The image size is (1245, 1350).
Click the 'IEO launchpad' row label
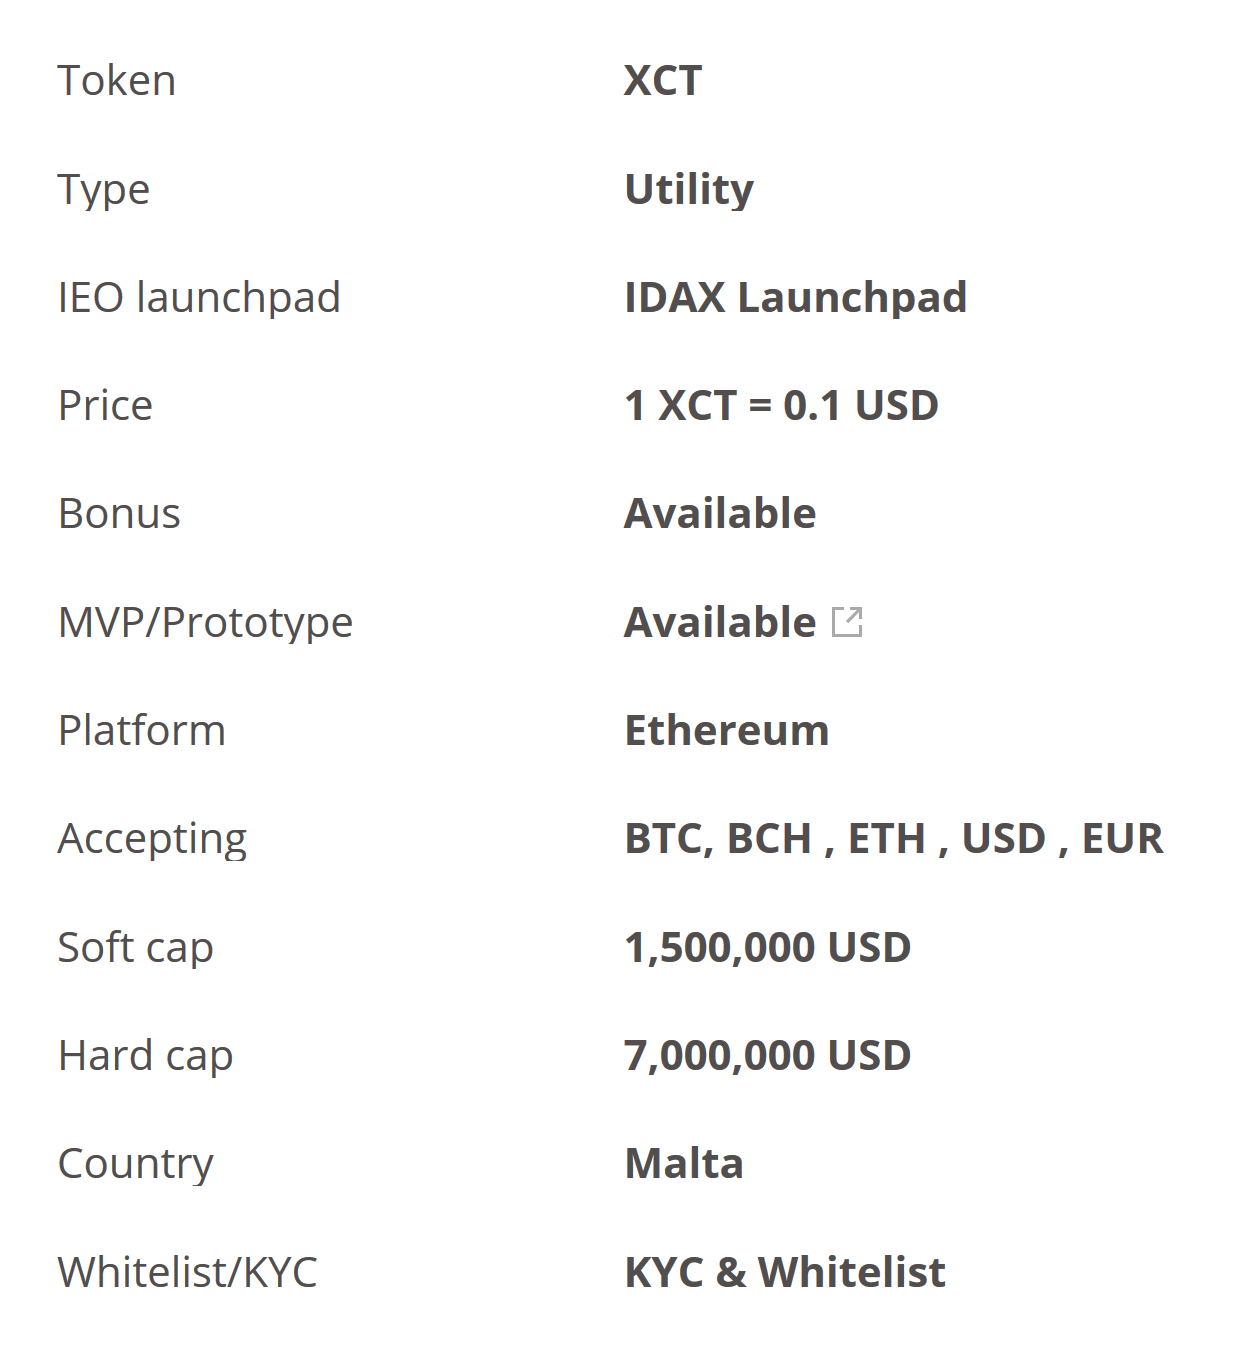pos(199,297)
